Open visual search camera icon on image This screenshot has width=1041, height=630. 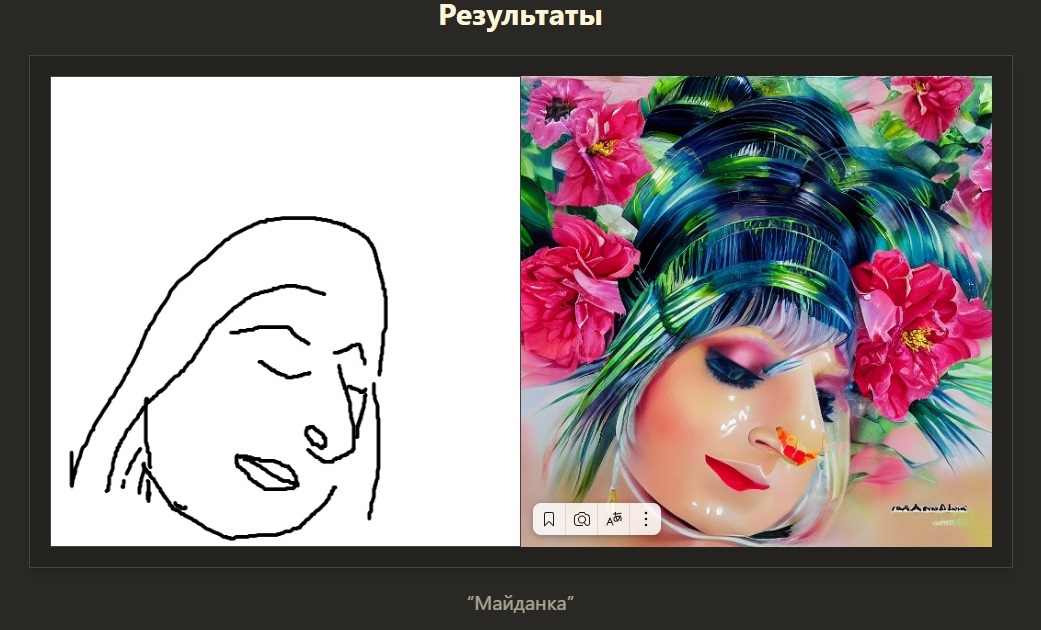coord(582,519)
